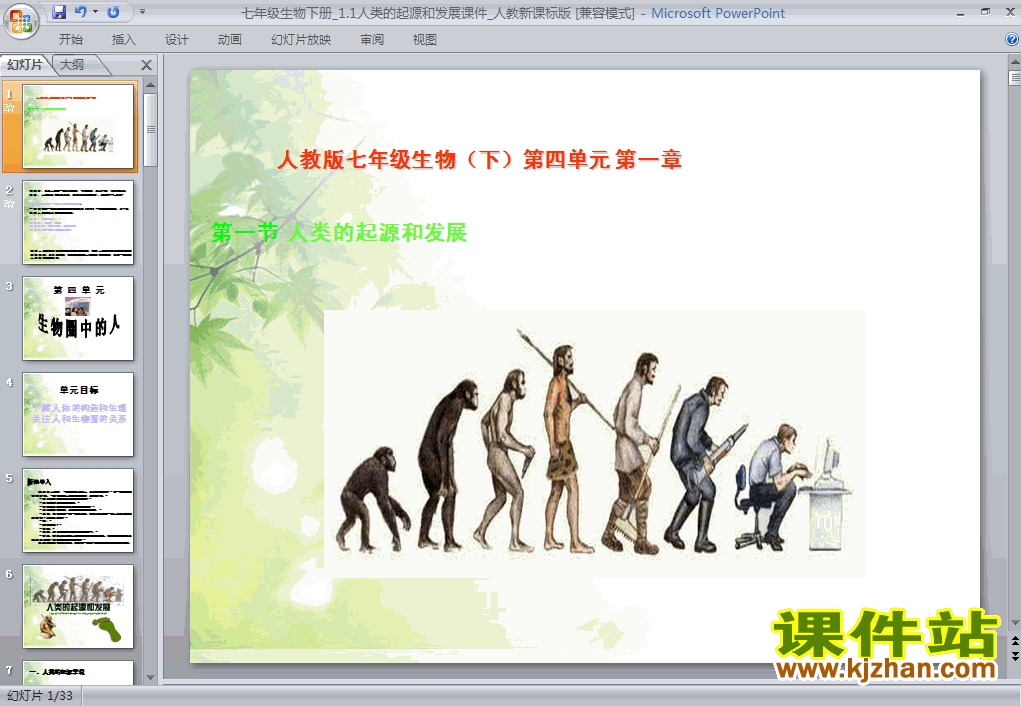
Task: Restore down the PowerPoint window
Action: click(985, 12)
